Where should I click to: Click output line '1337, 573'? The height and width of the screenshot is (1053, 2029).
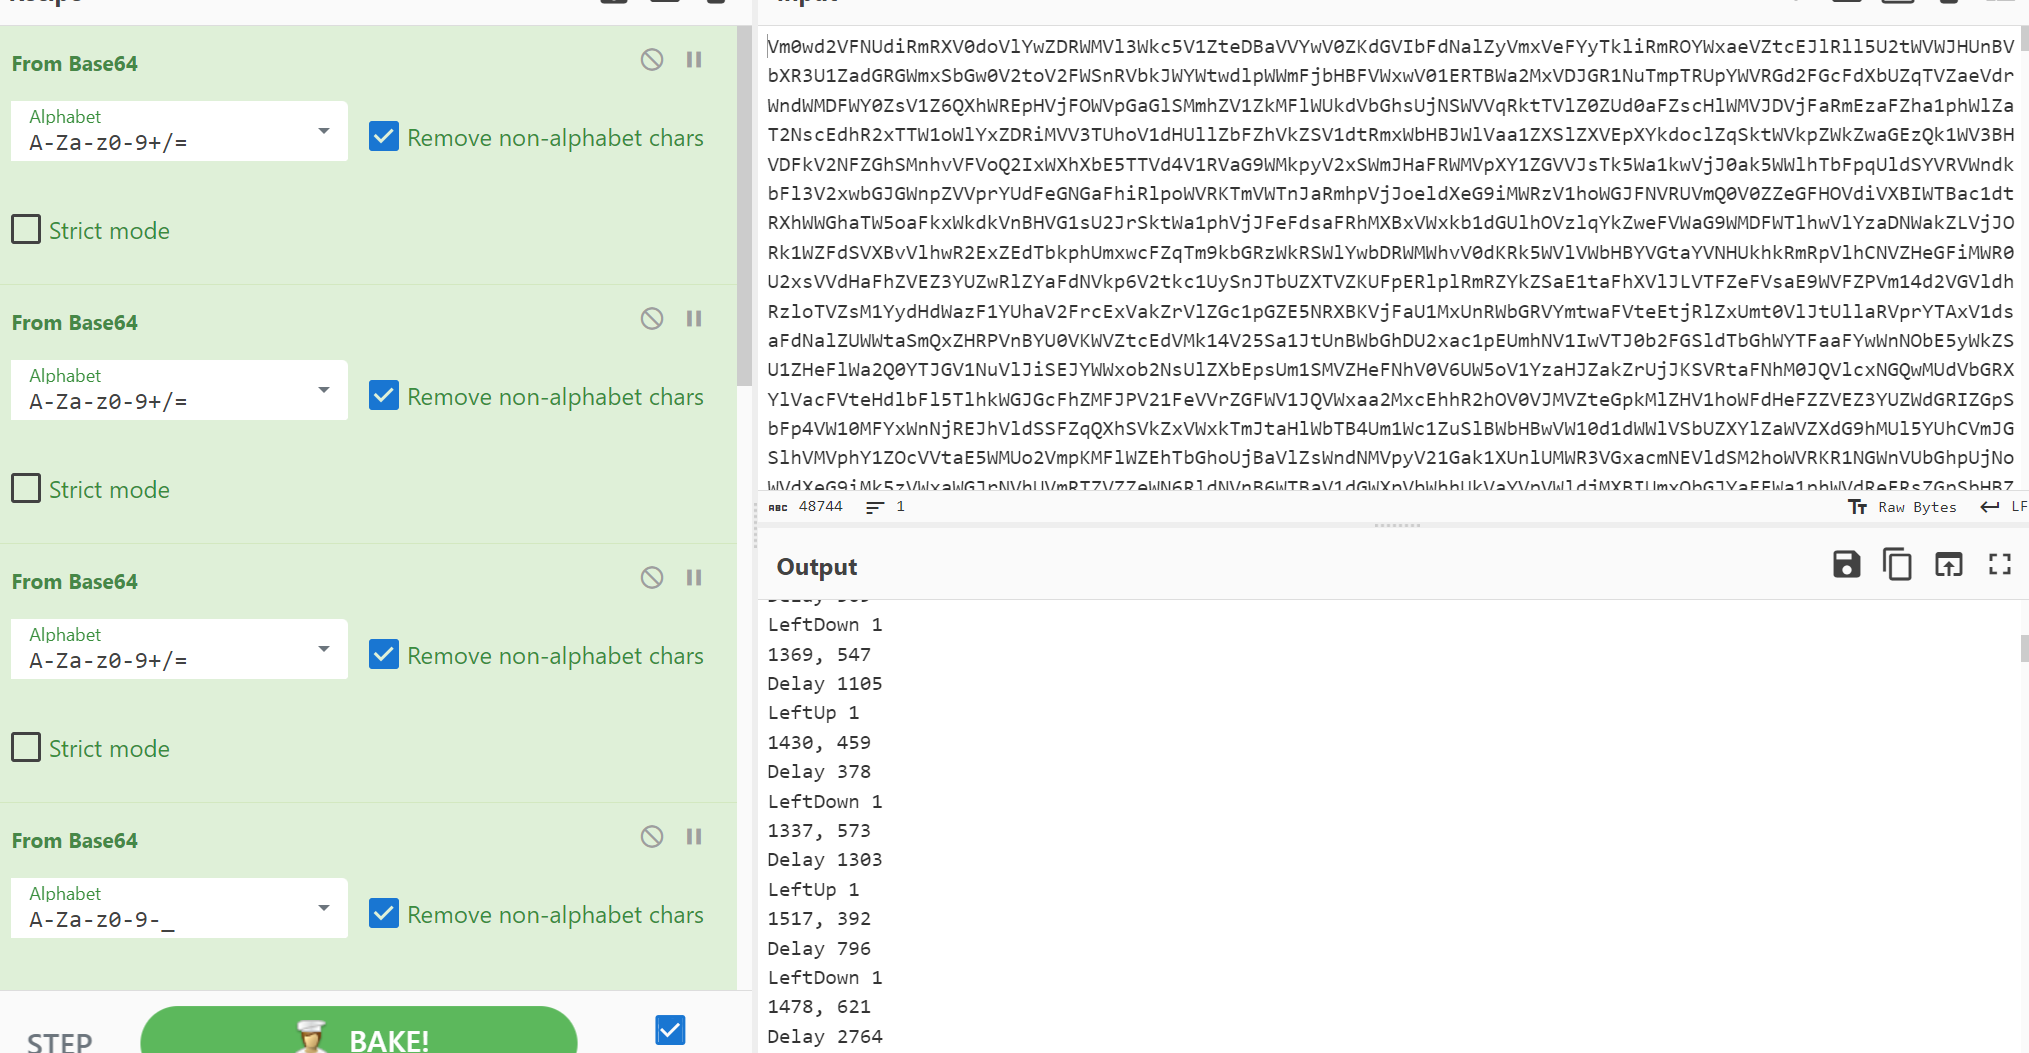[x=819, y=831]
